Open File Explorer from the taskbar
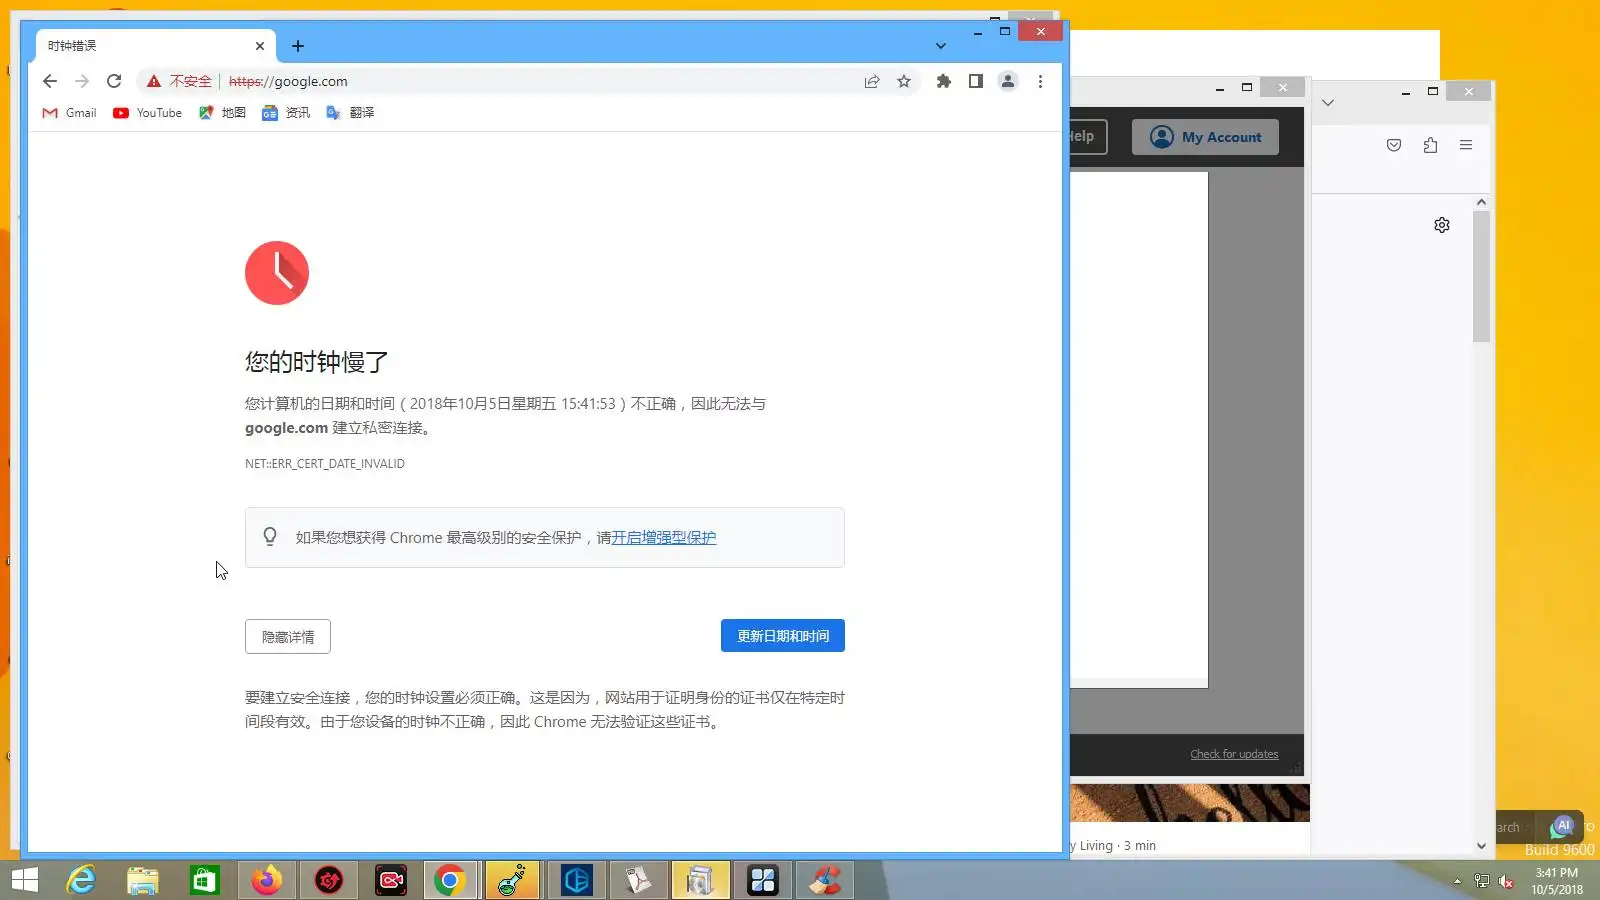The height and width of the screenshot is (900, 1600). pyautogui.click(x=143, y=880)
